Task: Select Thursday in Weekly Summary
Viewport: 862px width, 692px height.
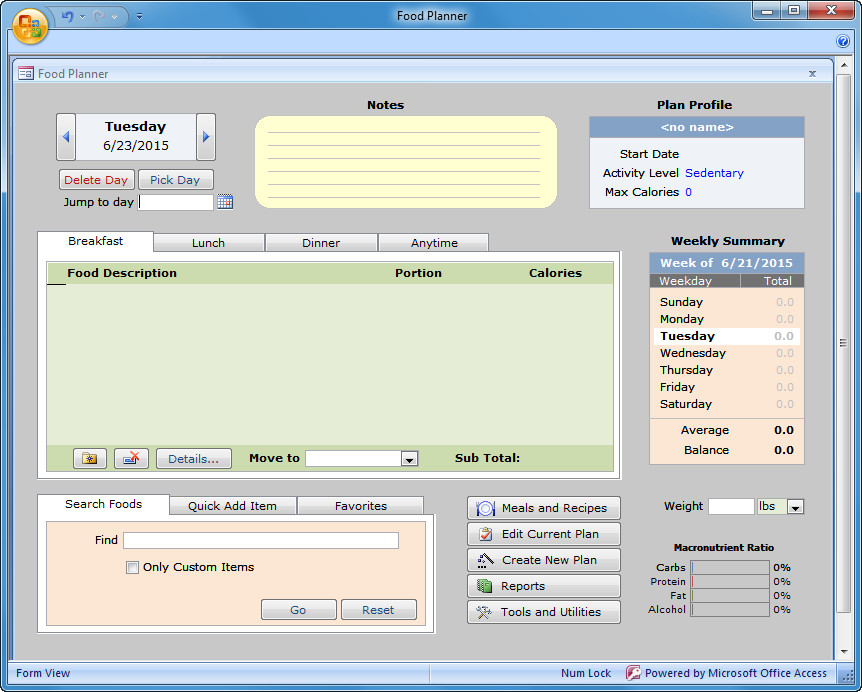Action: point(727,370)
